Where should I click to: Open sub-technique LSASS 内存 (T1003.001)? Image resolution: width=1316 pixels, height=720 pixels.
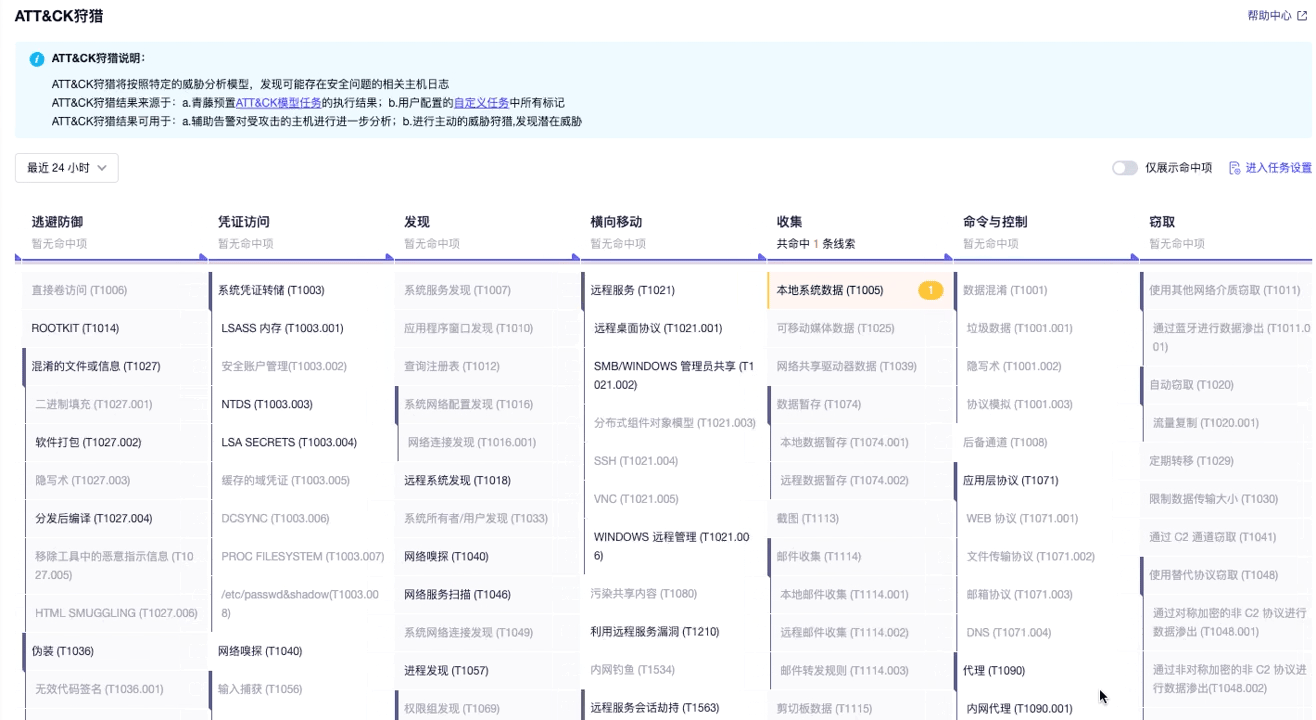pos(282,329)
